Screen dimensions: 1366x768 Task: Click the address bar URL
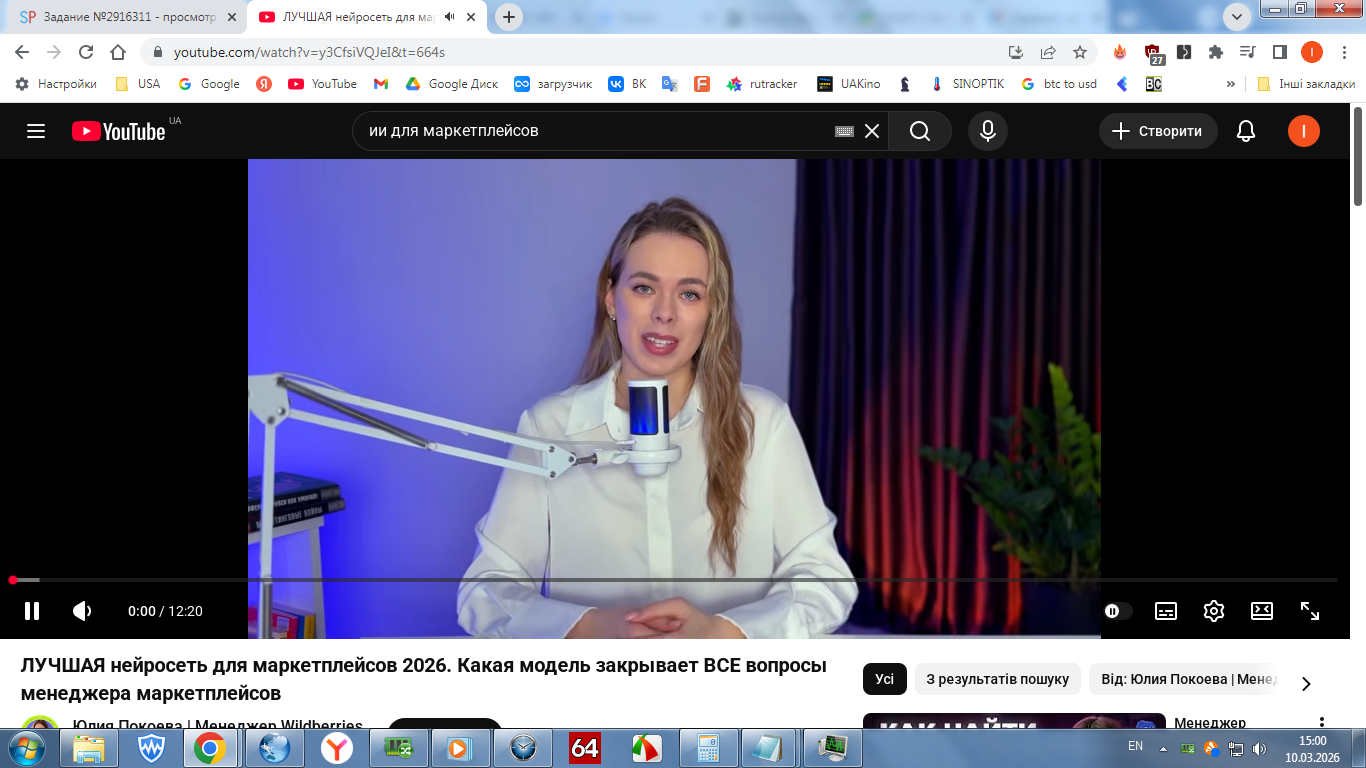pos(309,52)
